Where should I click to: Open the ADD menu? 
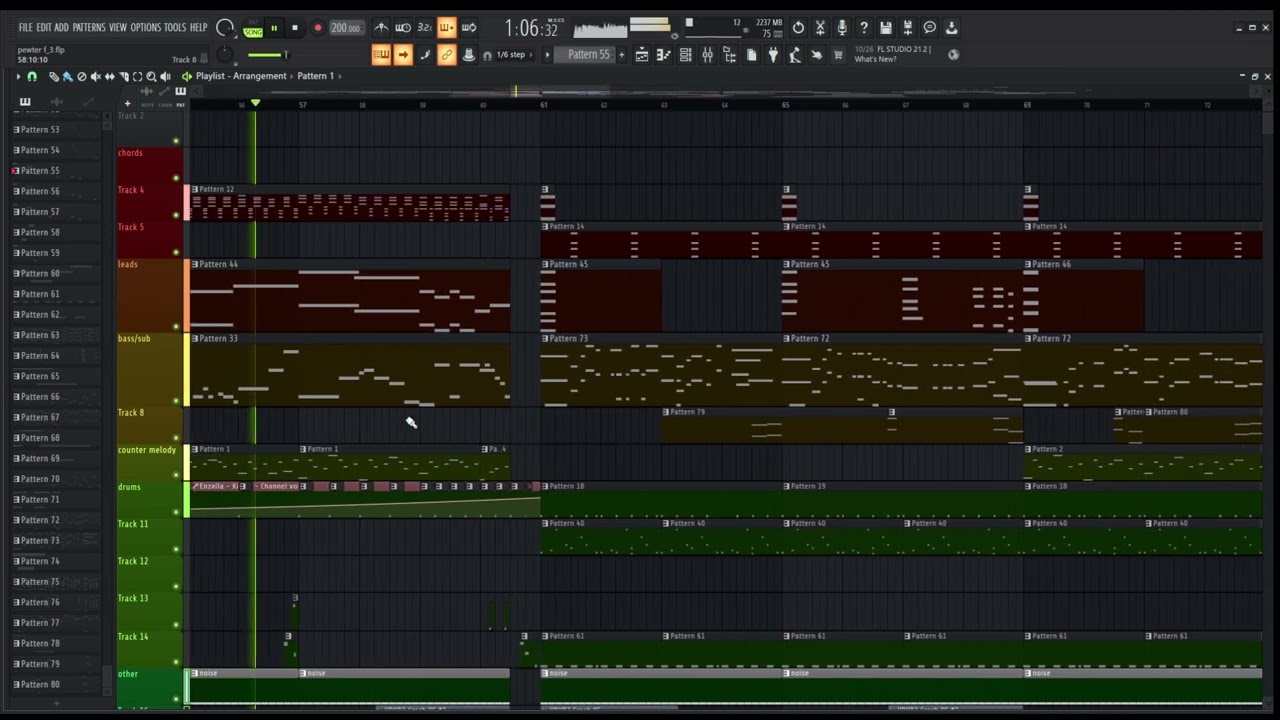pyautogui.click(x=61, y=28)
